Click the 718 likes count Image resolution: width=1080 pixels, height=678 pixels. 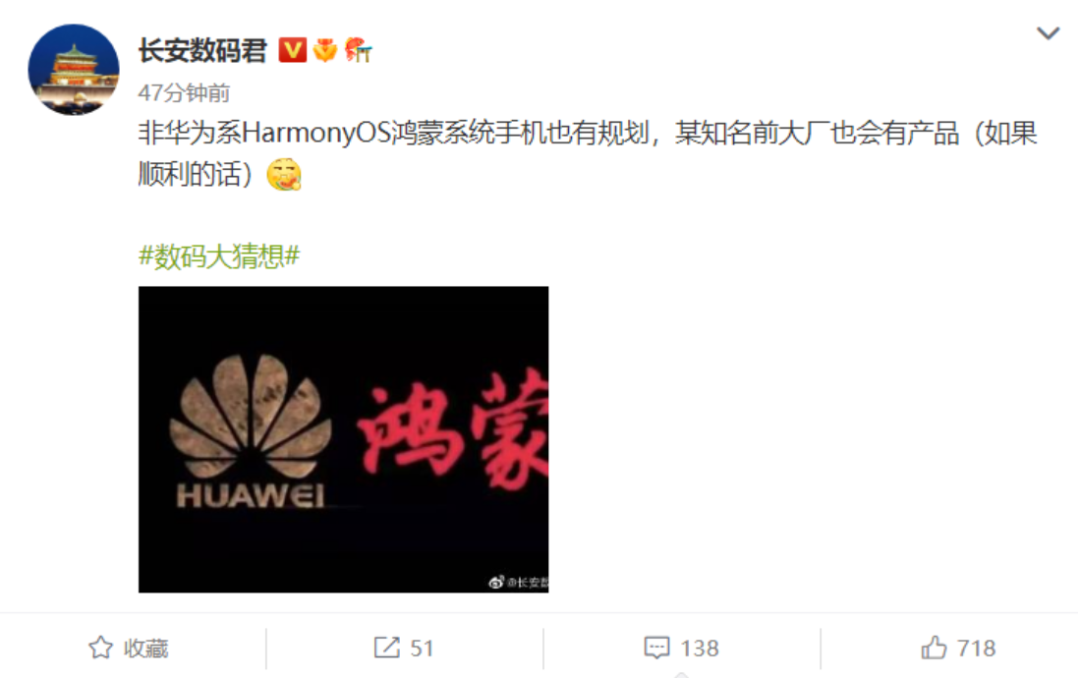tap(977, 648)
